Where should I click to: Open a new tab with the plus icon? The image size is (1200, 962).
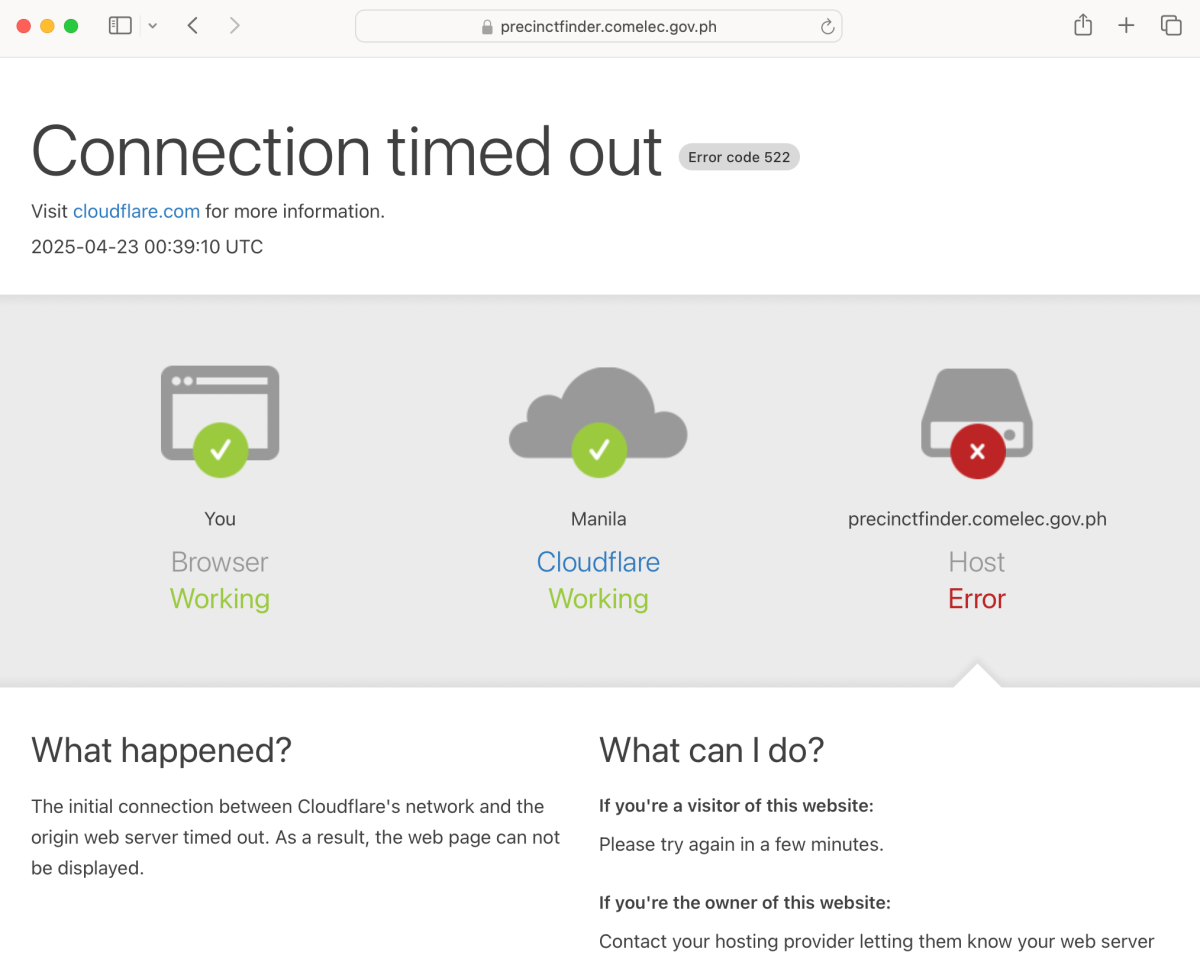coord(1126,26)
